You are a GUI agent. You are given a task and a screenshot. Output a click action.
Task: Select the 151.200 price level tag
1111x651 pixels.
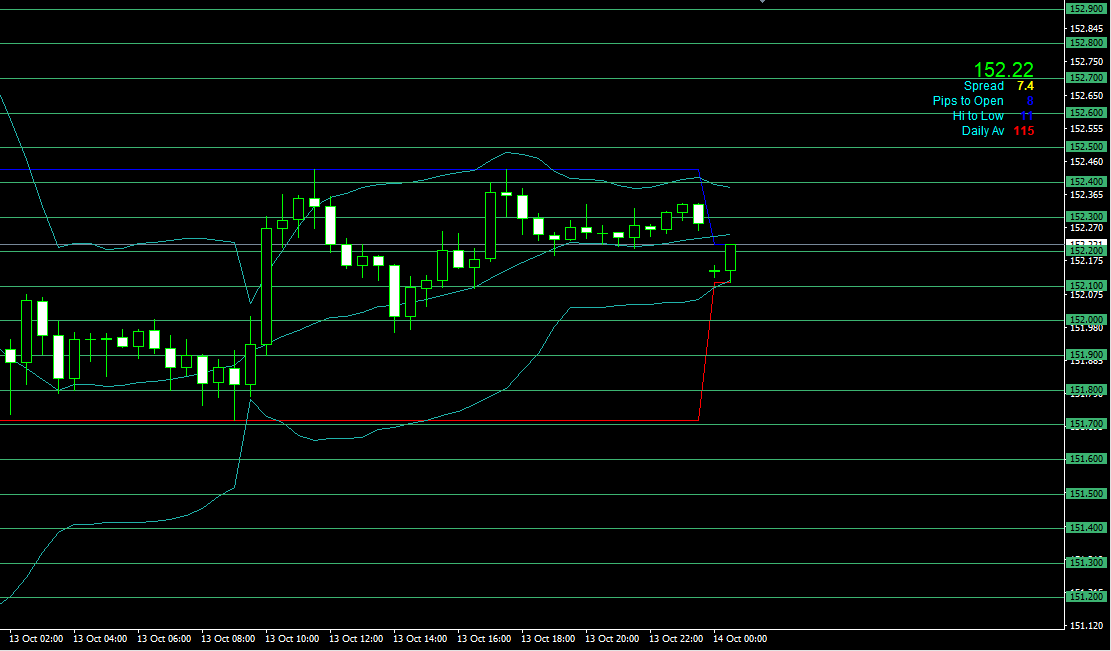(x=1086, y=597)
